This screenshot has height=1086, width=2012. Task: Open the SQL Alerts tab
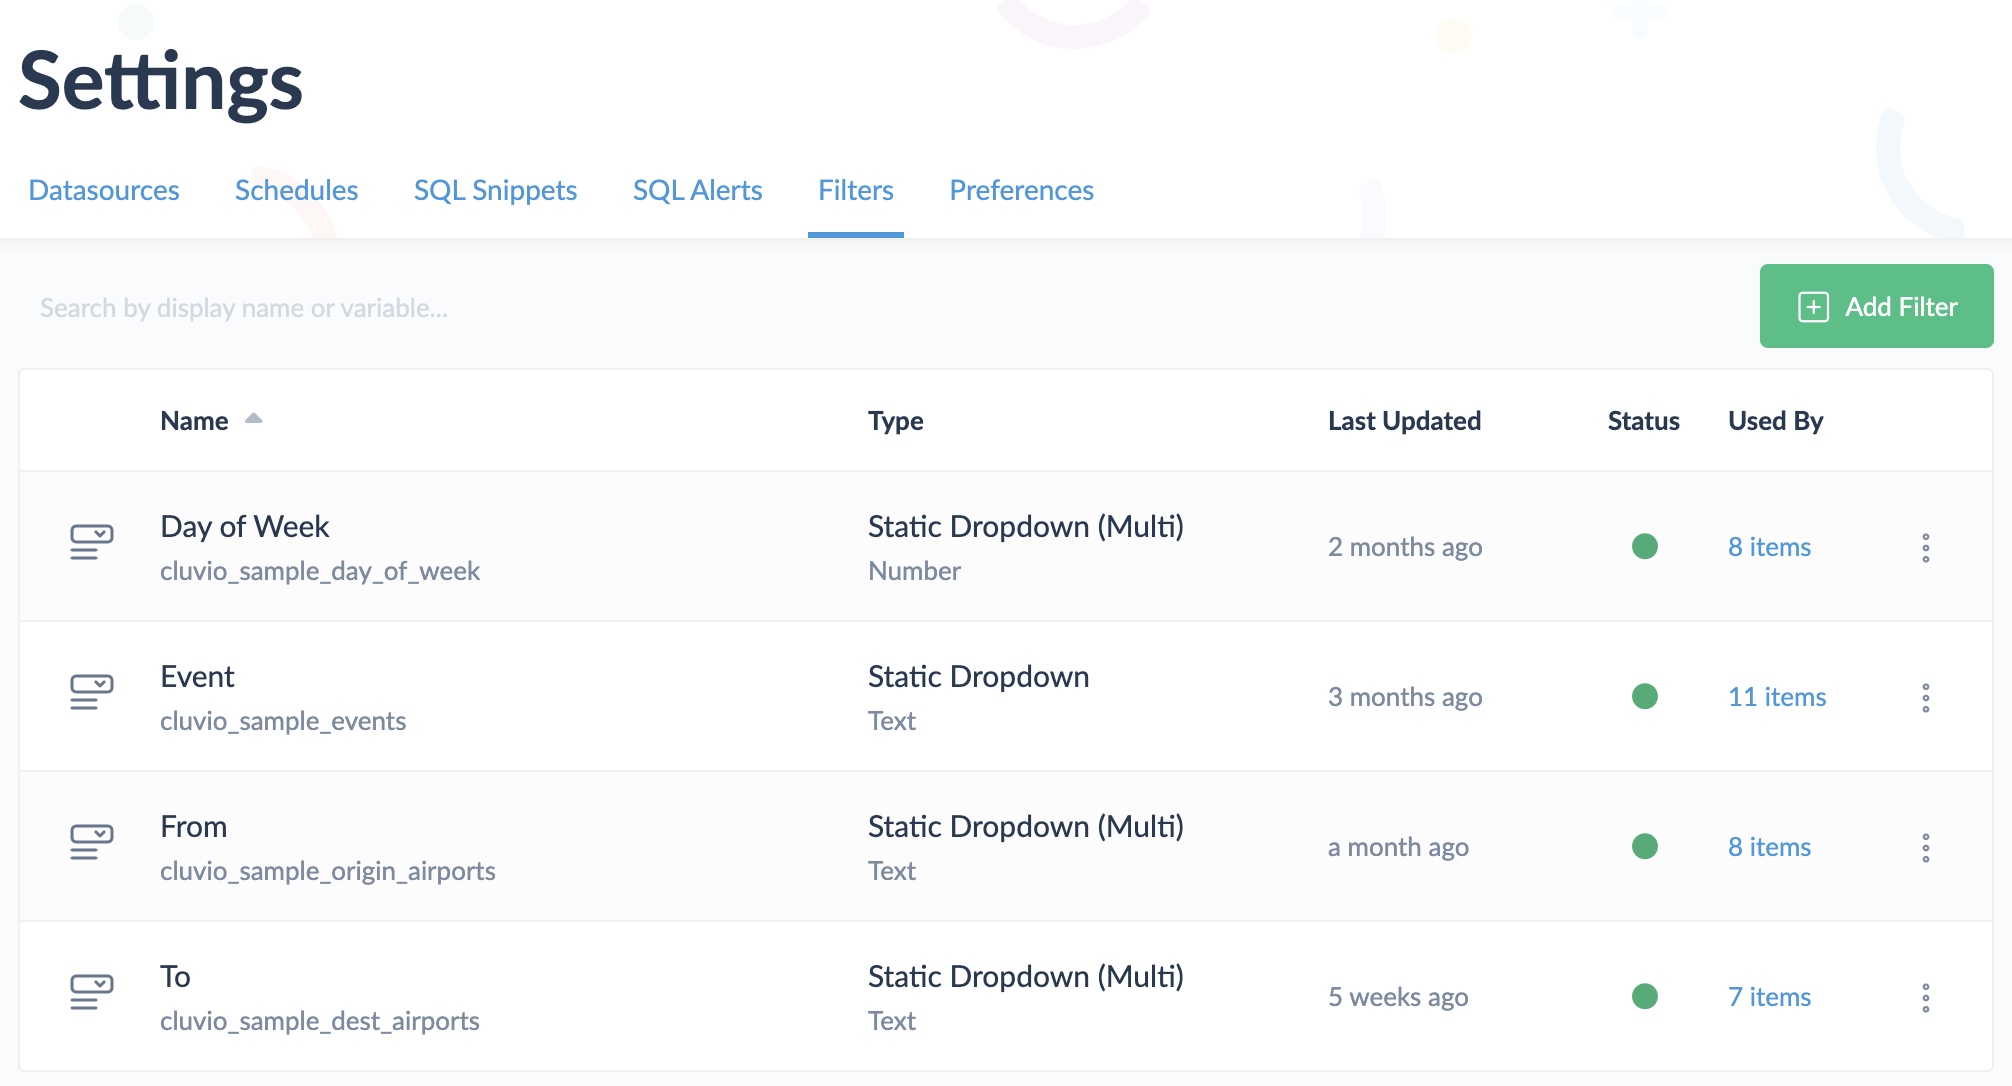(x=697, y=190)
